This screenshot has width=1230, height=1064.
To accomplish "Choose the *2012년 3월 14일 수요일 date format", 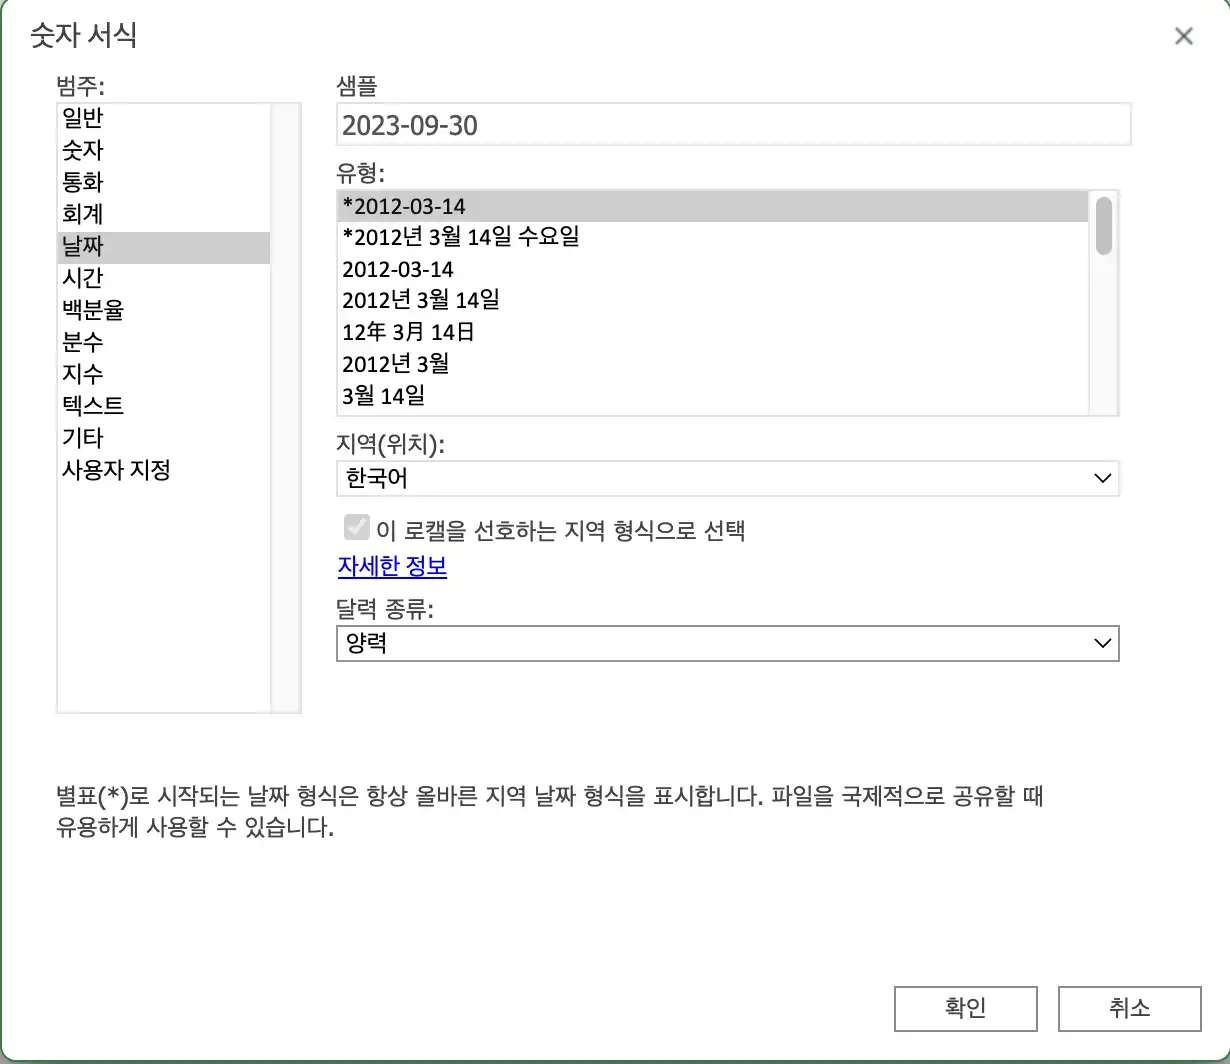I will point(459,237).
